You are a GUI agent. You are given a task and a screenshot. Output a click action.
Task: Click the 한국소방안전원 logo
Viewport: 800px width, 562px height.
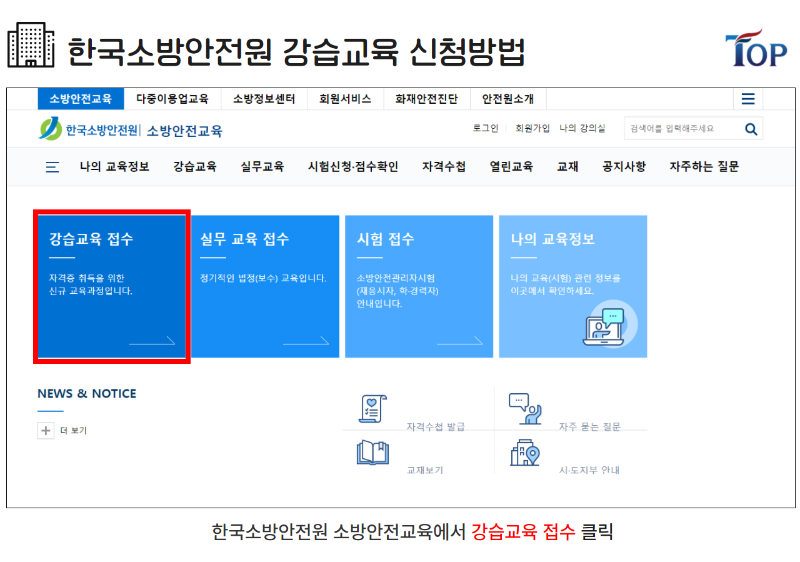[88, 130]
